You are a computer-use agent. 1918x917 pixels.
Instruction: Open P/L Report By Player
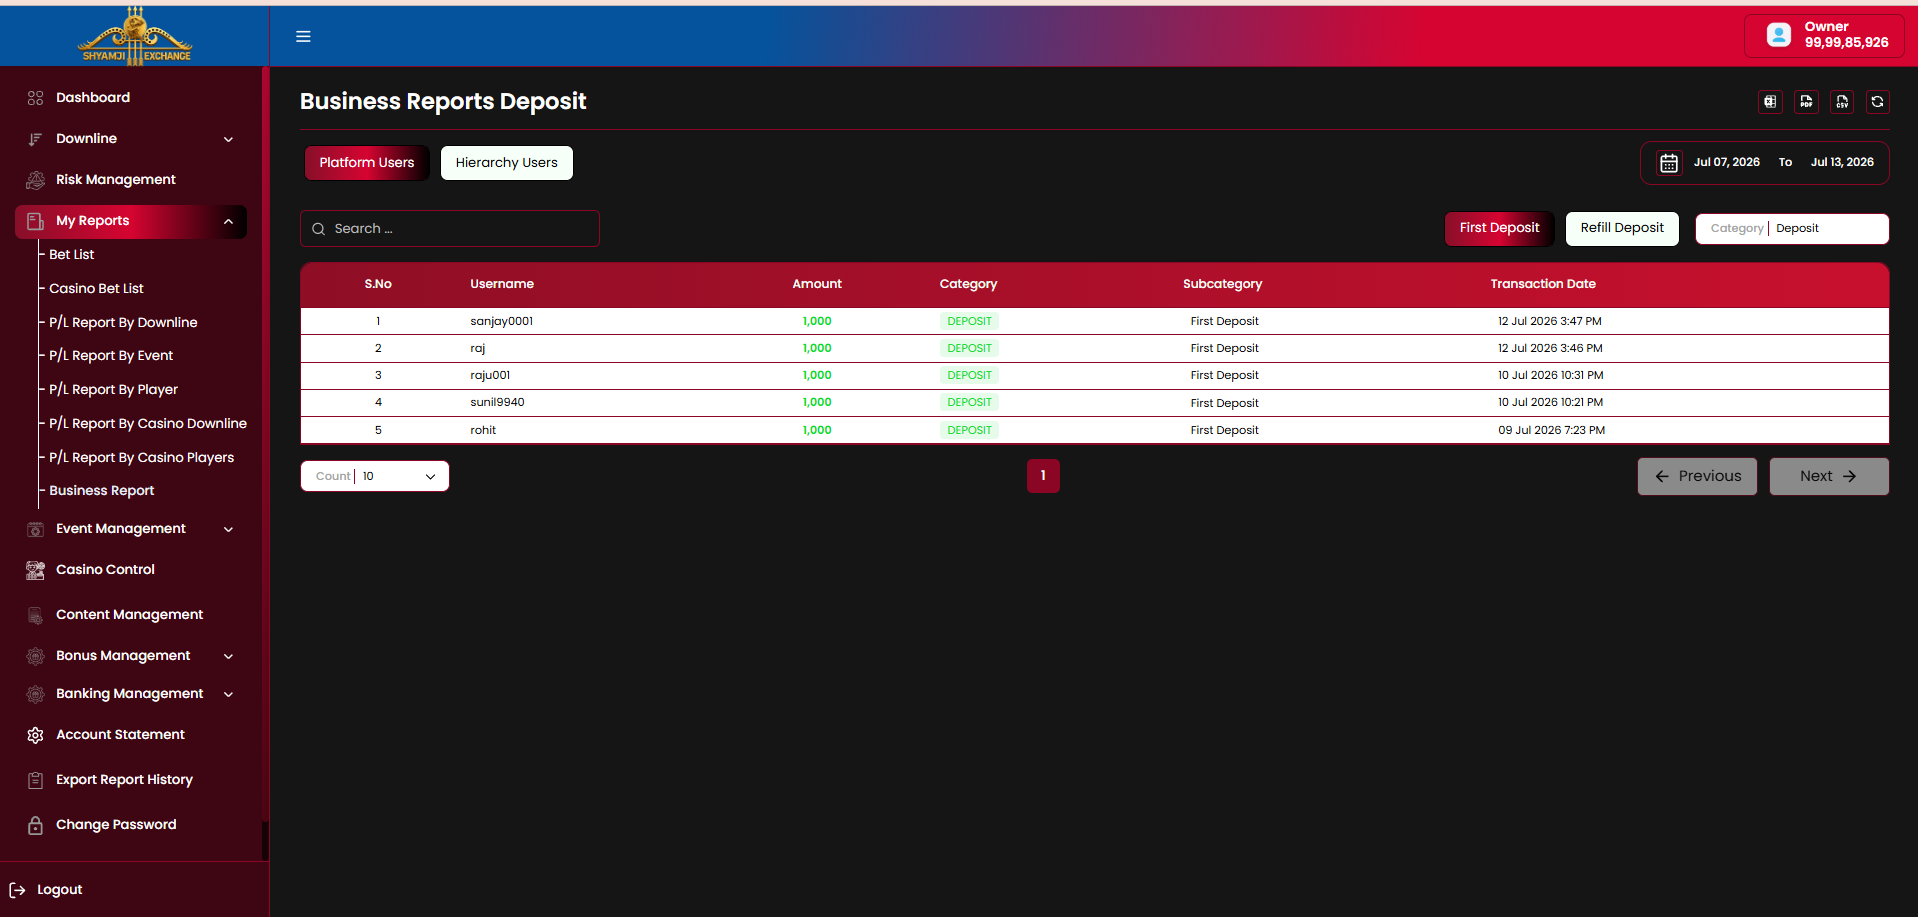(x=114, y=390)
